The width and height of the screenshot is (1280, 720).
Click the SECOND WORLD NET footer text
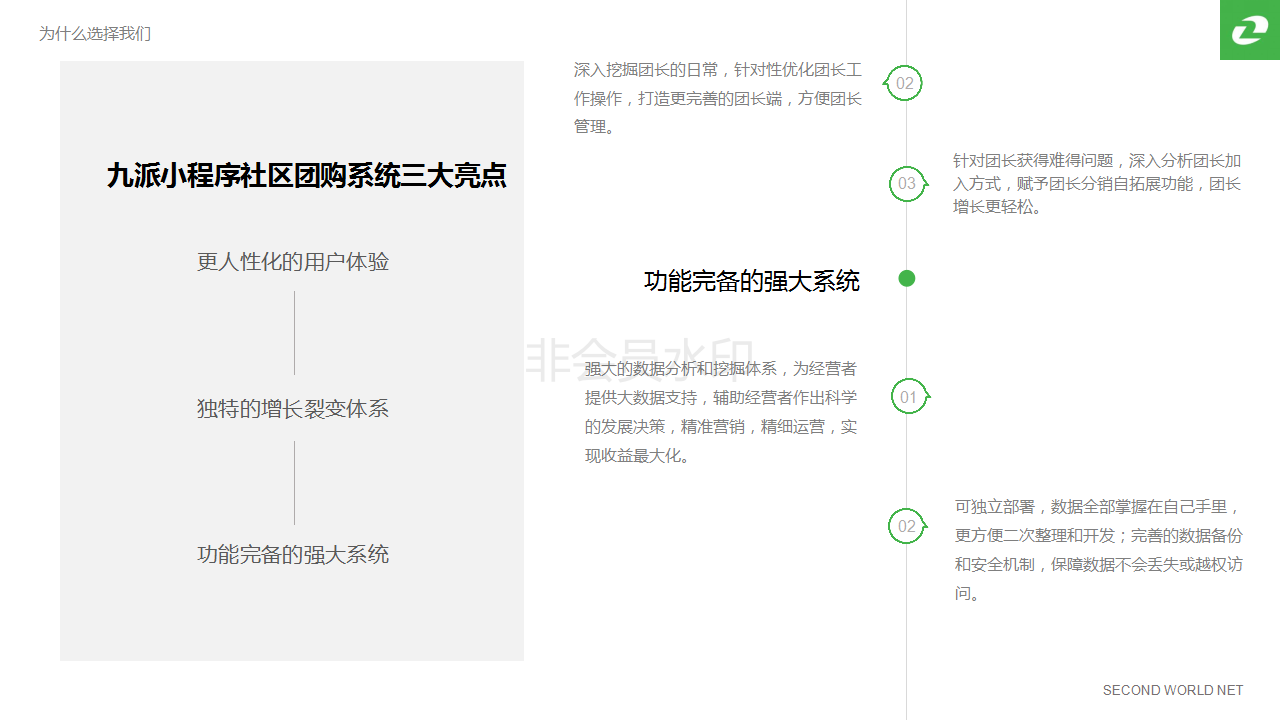1173,690
